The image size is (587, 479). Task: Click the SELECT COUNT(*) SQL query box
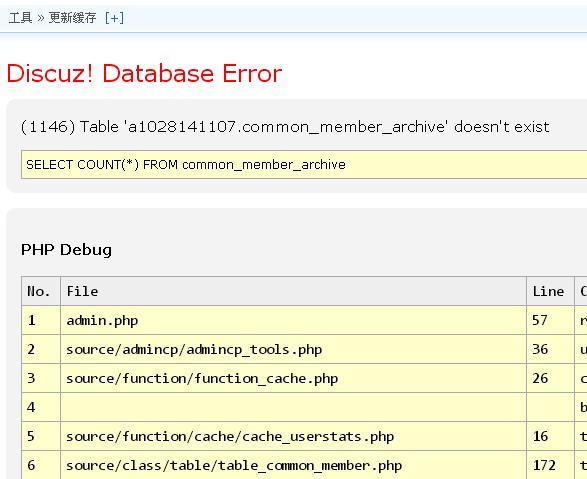click(x=304, y=165)
